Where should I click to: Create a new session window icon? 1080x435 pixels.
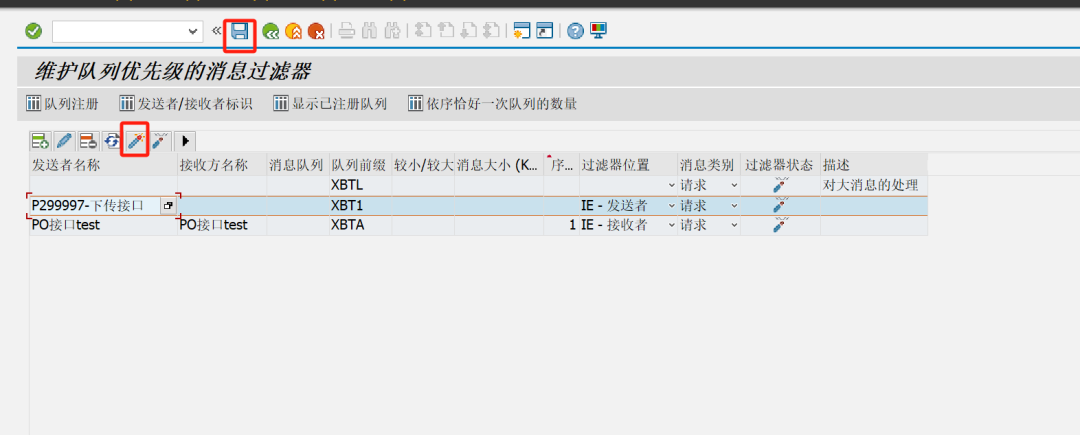pyautogui.click(x=522, y=31)
